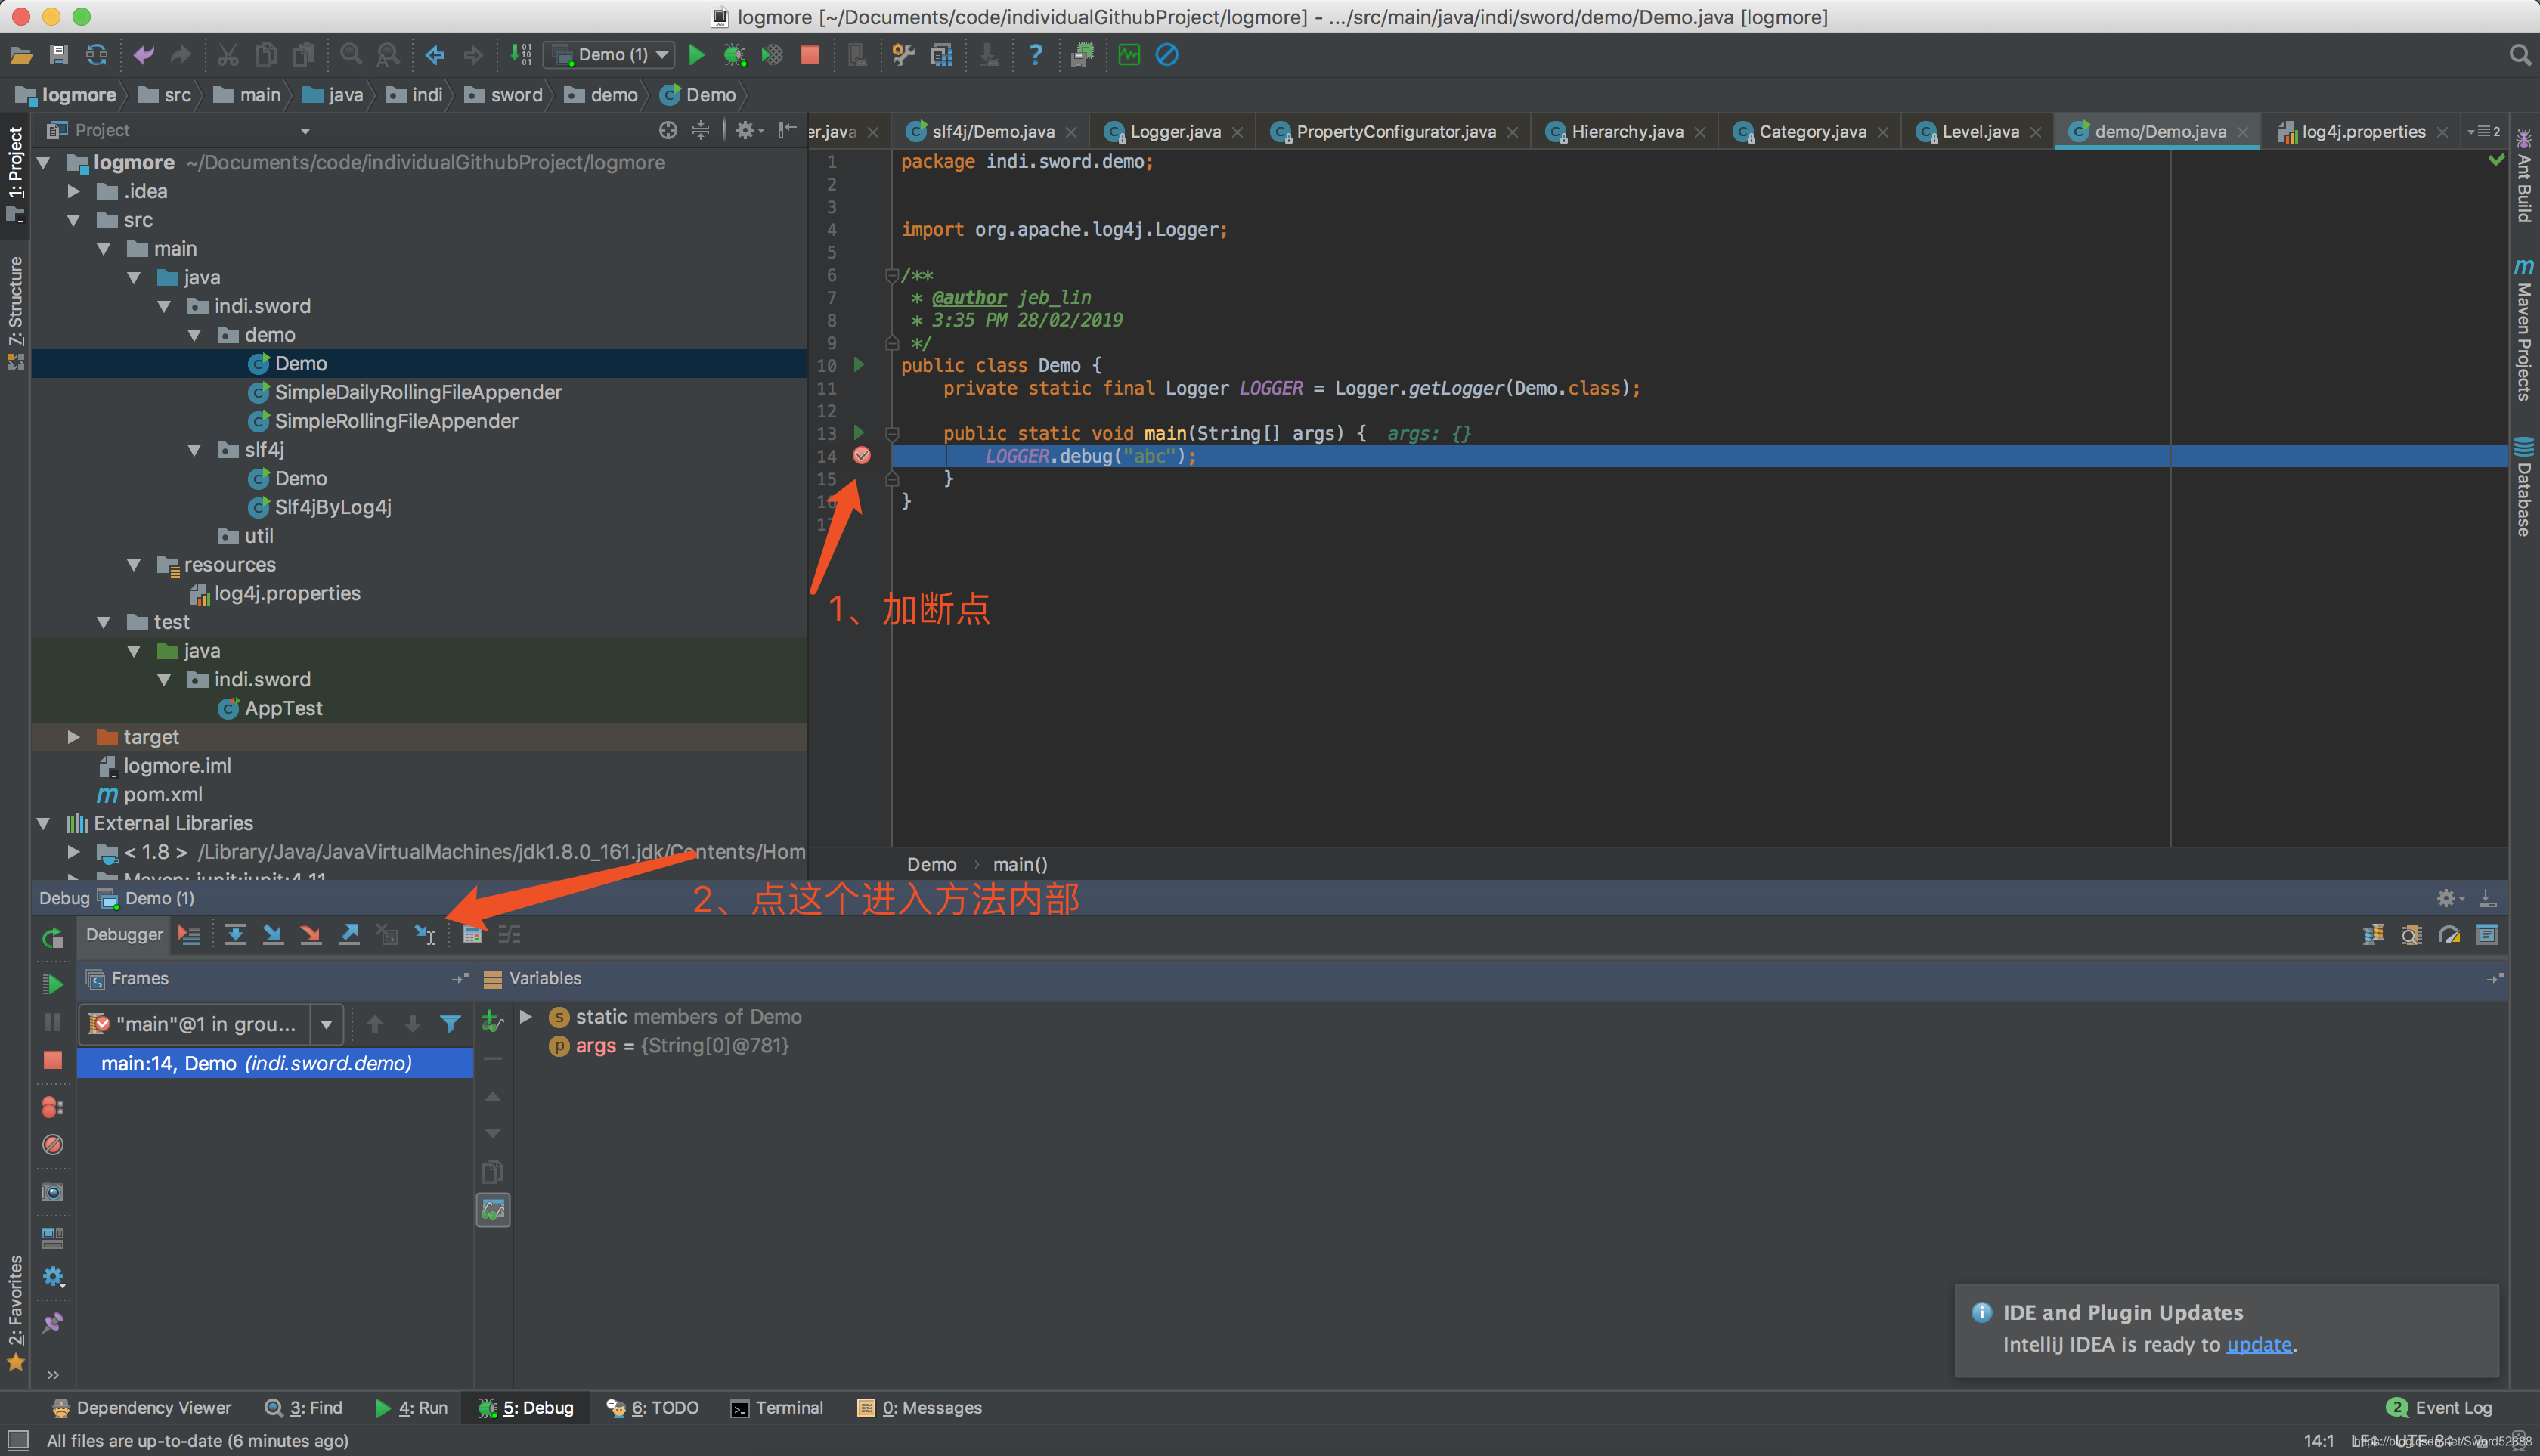Collapse the slf4j package
Image resolution: width=2540 pixels, height=1456 pixels.
[x=194, y=450]
